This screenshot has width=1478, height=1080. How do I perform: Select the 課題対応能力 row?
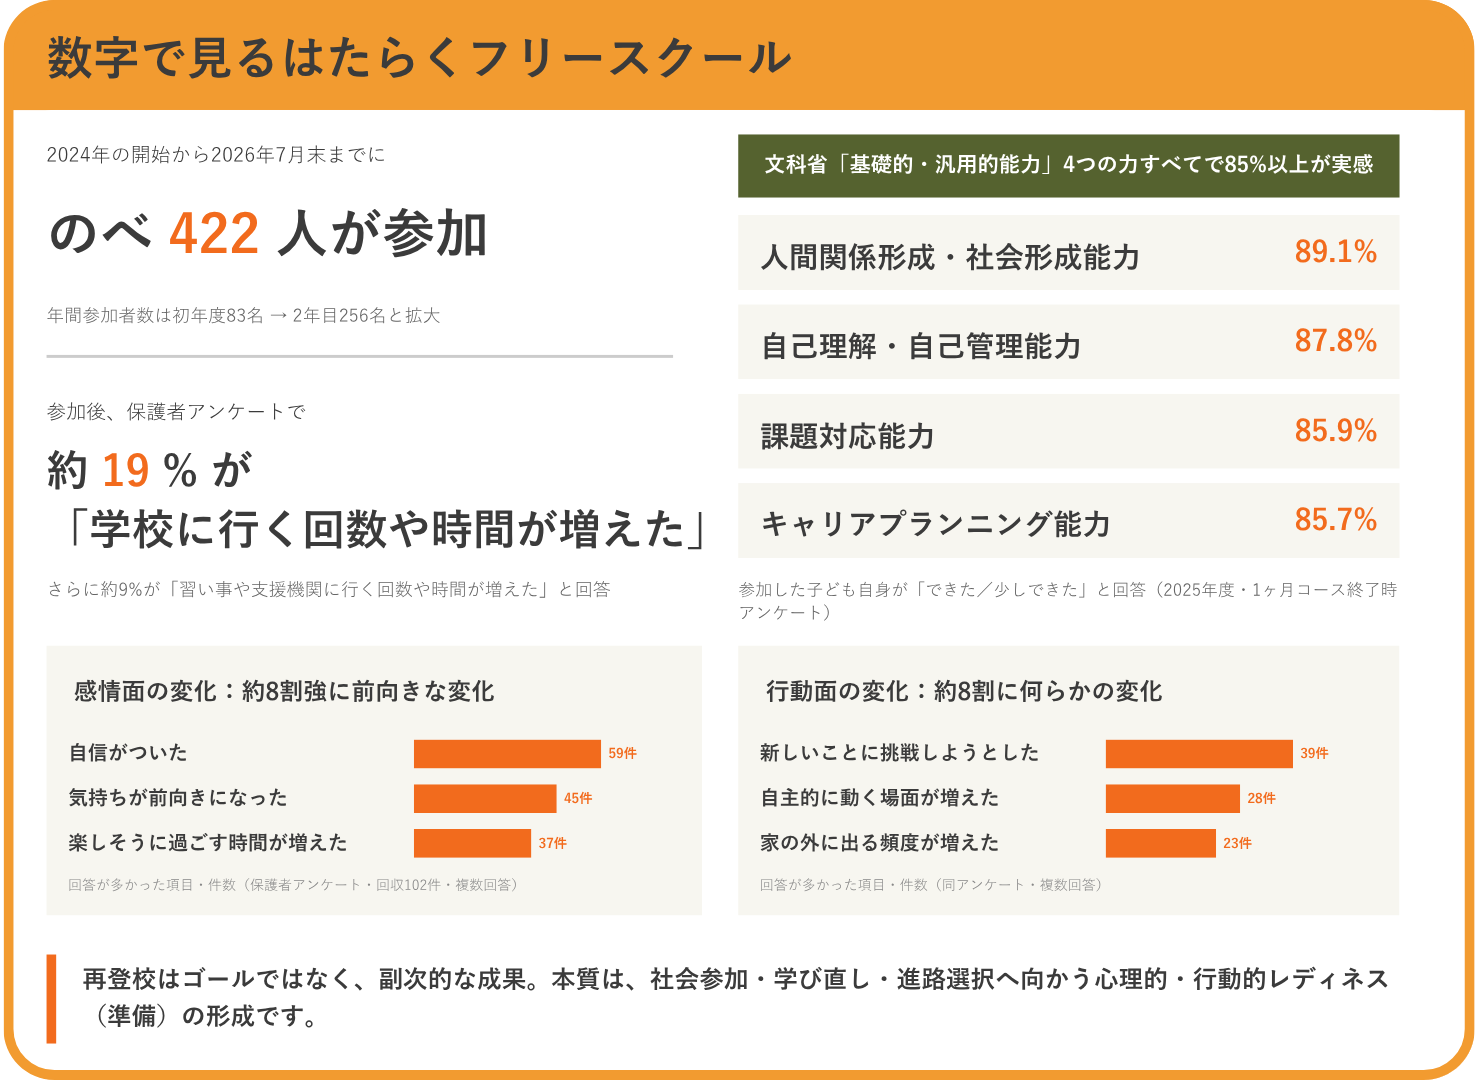[x=1068, y=431]
